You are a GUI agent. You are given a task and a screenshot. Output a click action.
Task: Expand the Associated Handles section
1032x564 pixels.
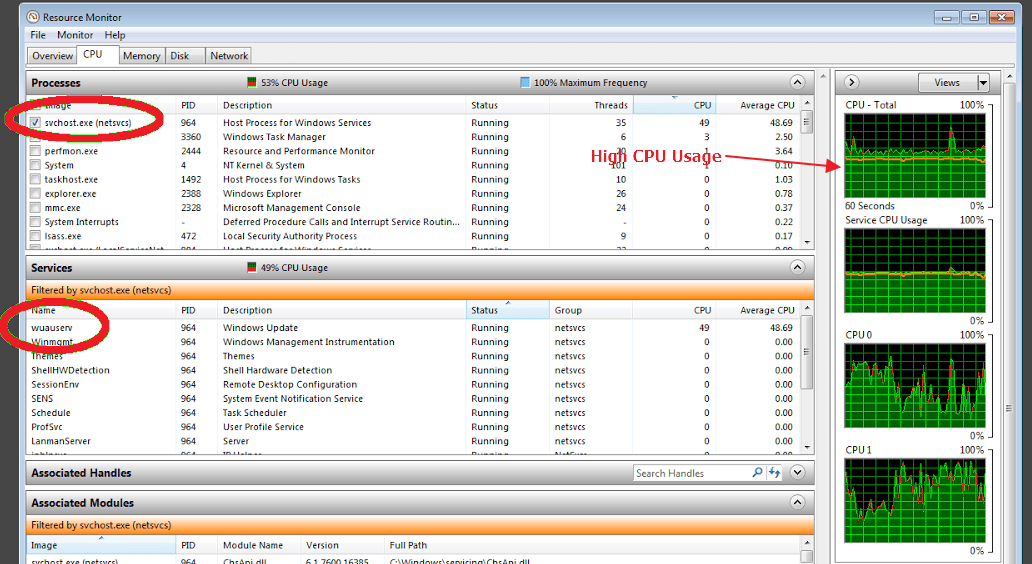tap(797, 473)
